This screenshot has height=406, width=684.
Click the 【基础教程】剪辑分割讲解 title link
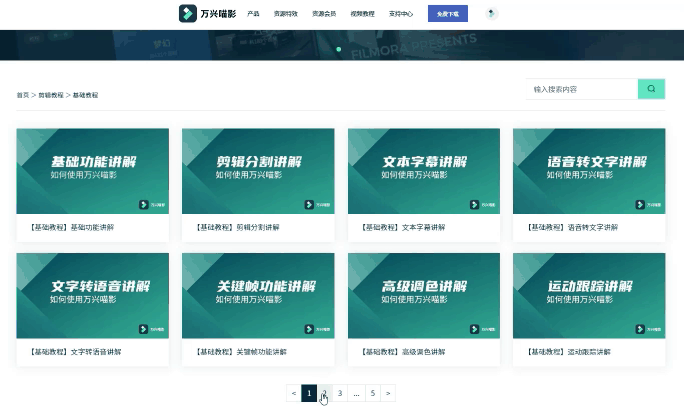pyautogui.click(x=237, y=227)
